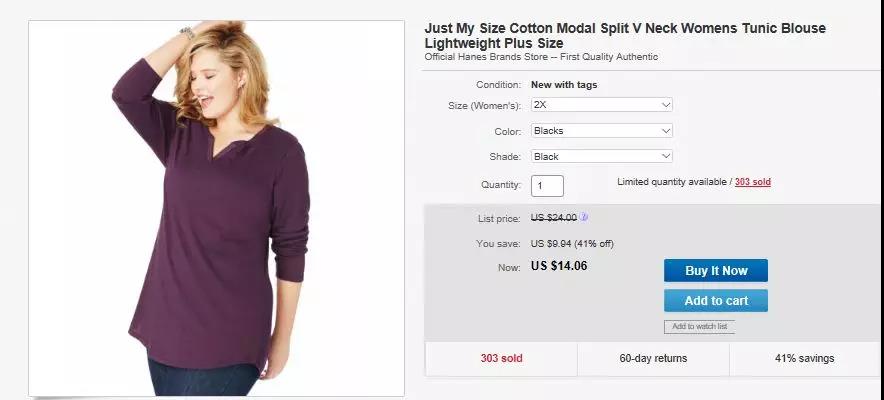Click the purple tunic product image
884x400 pixels.
coord(216,208)
